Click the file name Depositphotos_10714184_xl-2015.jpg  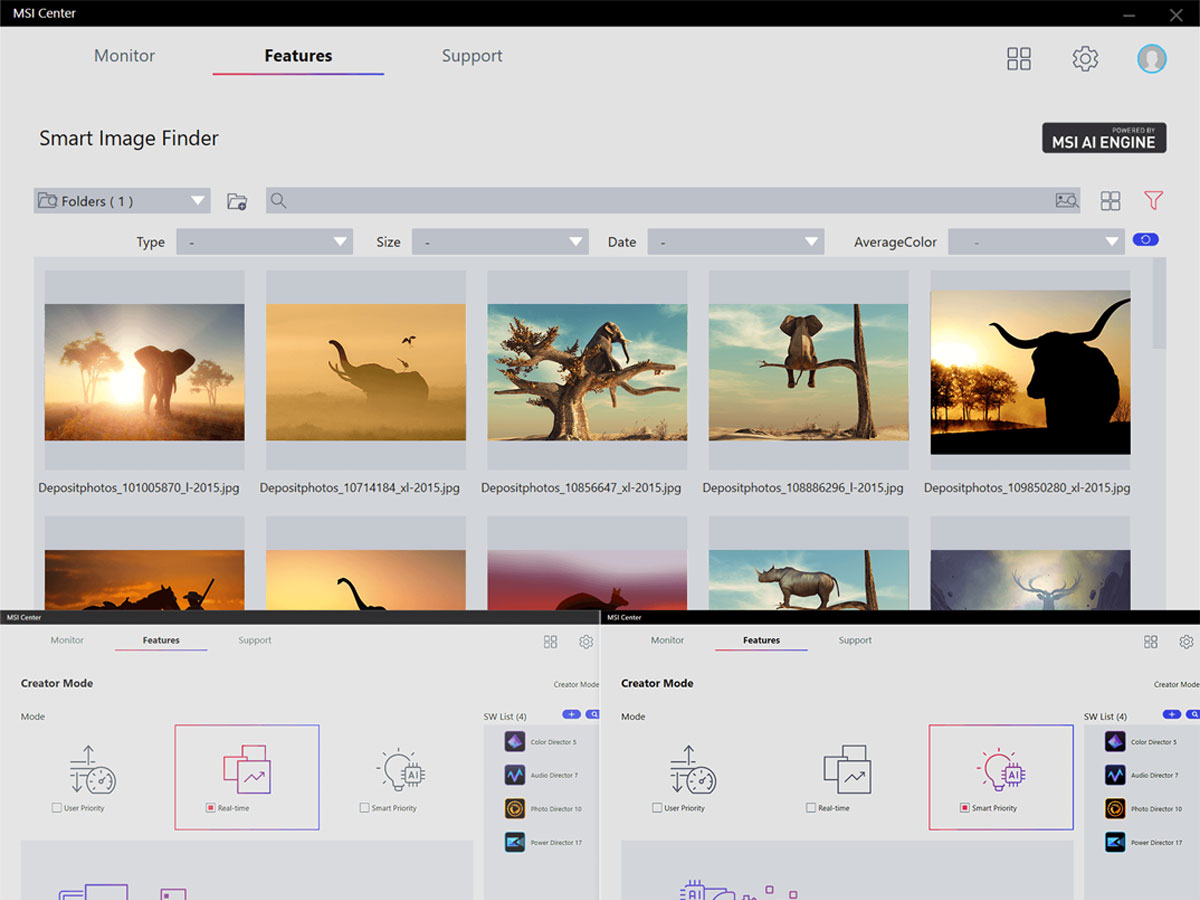(x=360, y=488)
